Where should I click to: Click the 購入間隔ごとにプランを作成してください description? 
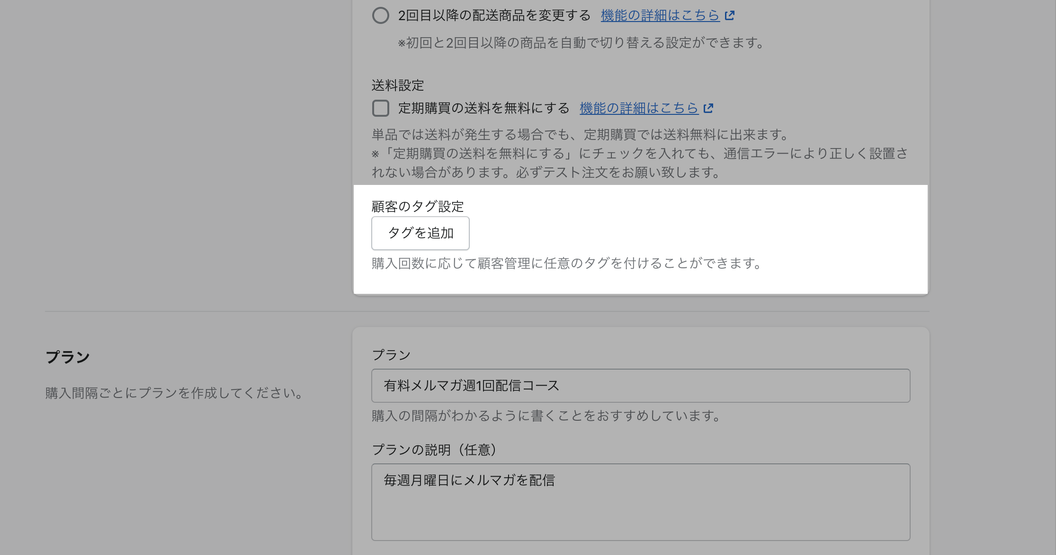[x=174, y=393]
